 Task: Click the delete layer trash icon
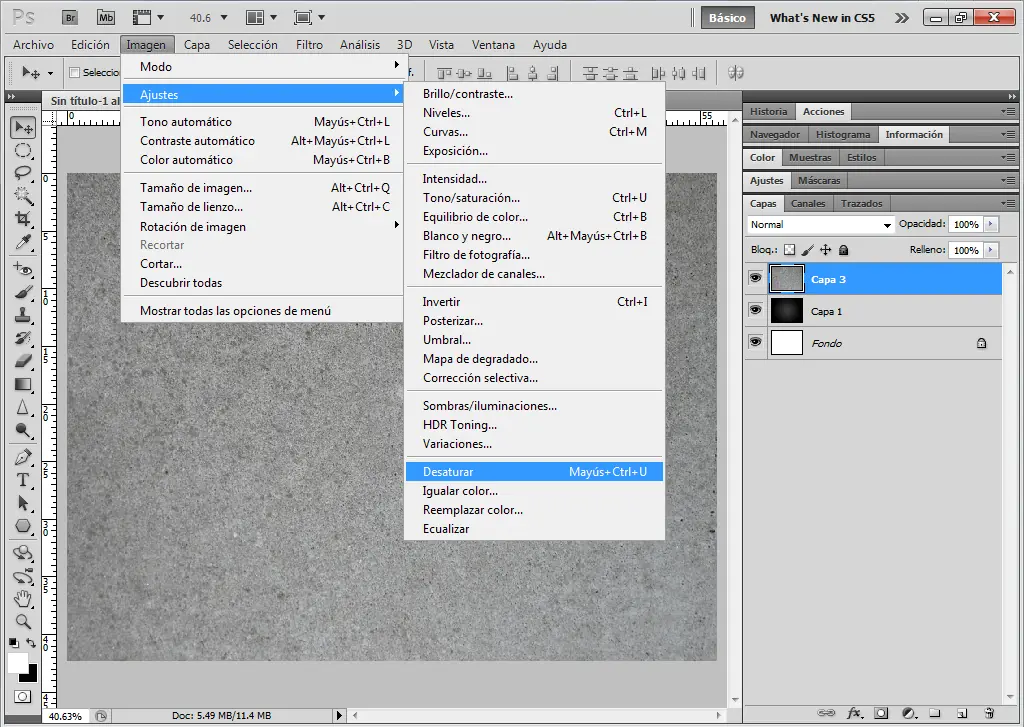(989, 713)
